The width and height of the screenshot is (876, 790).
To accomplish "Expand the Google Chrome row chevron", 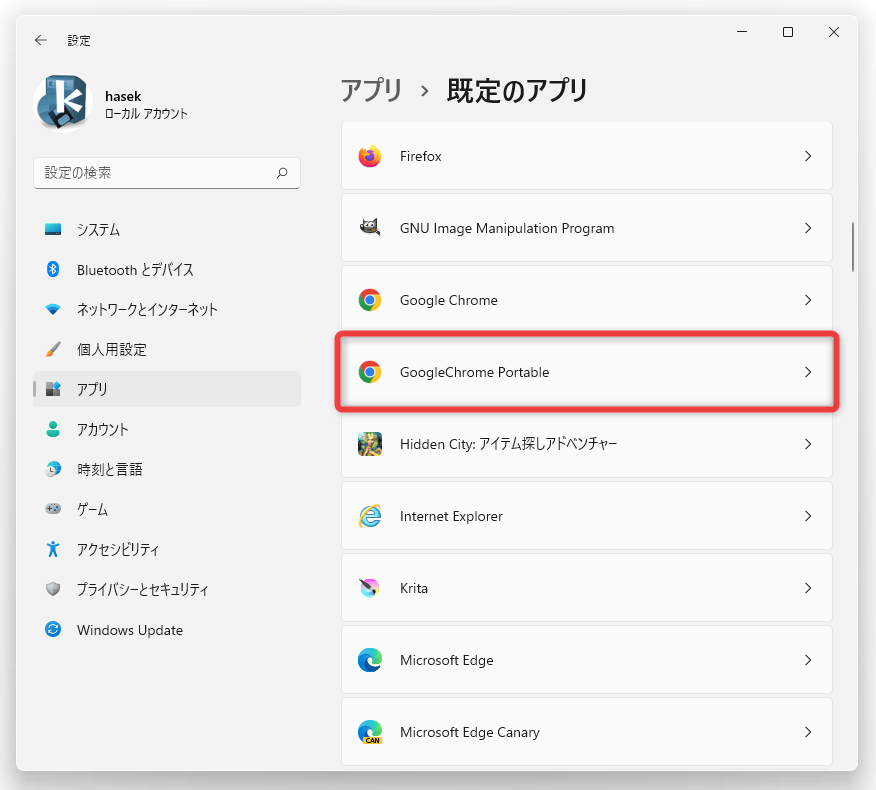I will pyautogui.click(x=808, y=300).
